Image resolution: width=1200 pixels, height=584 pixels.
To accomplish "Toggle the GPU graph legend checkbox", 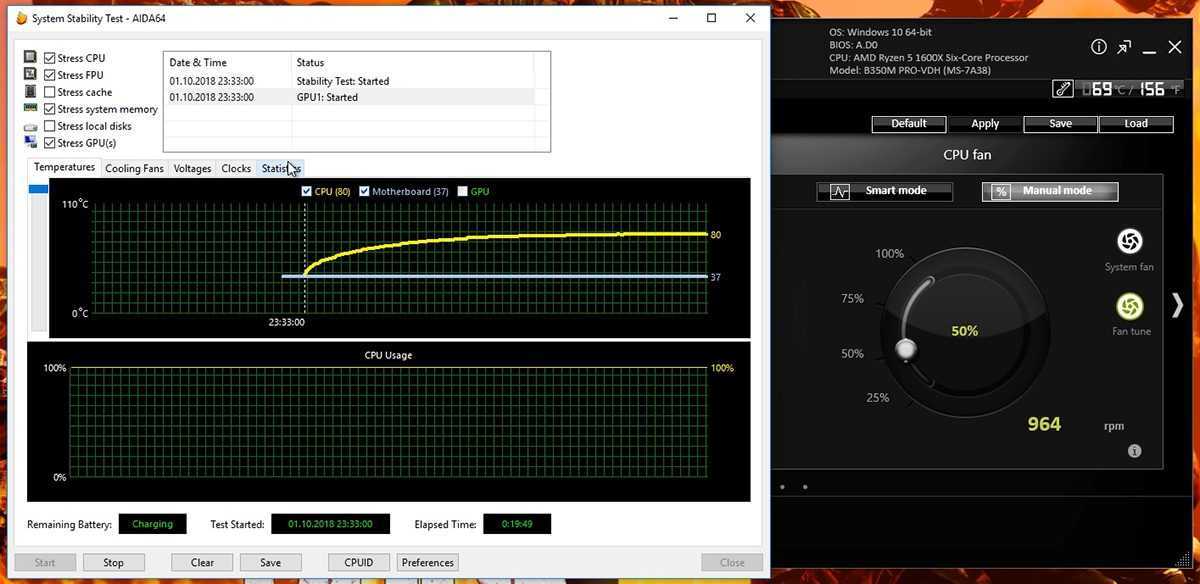I will tap(463, 191).
